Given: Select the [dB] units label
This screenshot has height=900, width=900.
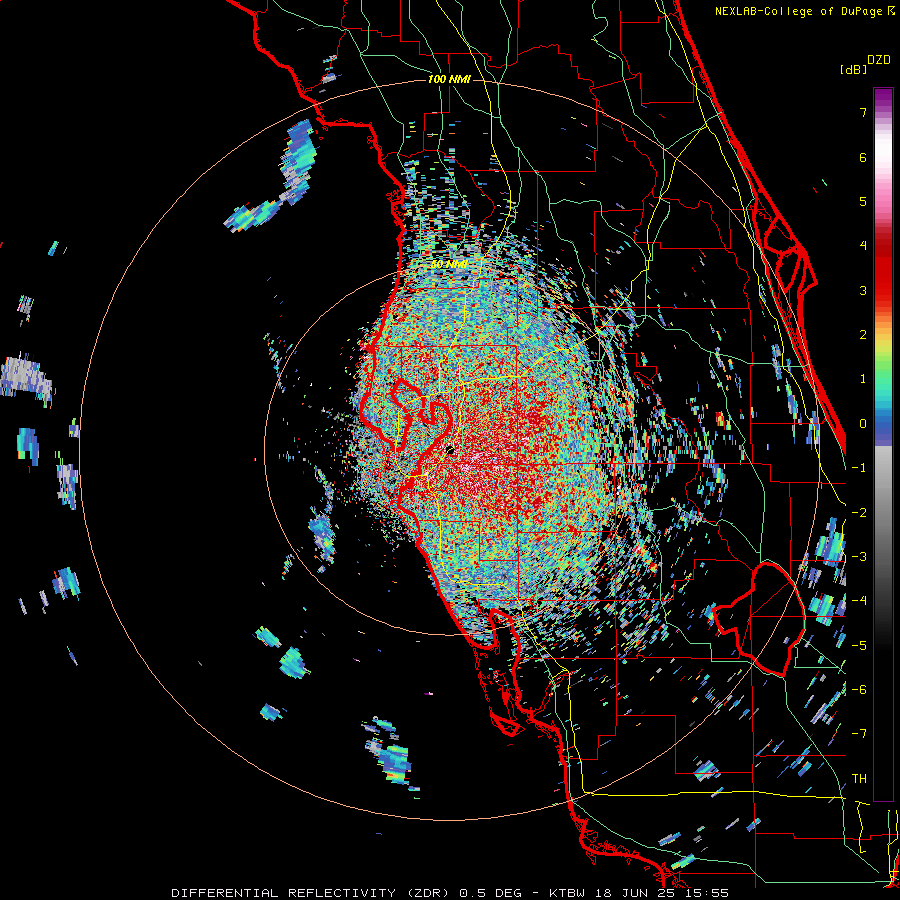Looking at the screenshot, I should click(x=853, y=69).
